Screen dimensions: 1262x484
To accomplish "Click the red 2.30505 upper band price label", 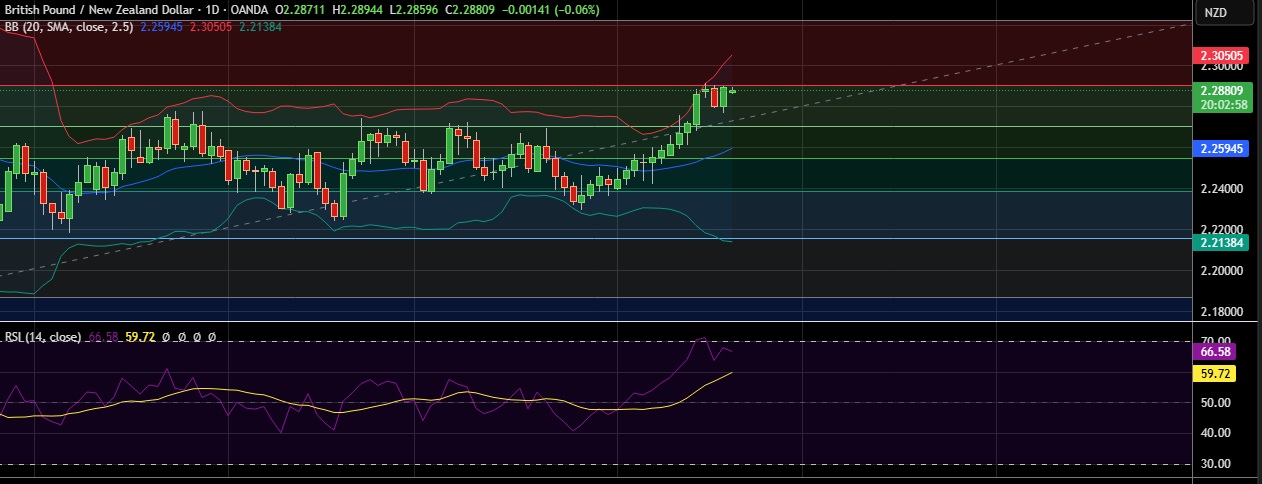I will 1225,57.
